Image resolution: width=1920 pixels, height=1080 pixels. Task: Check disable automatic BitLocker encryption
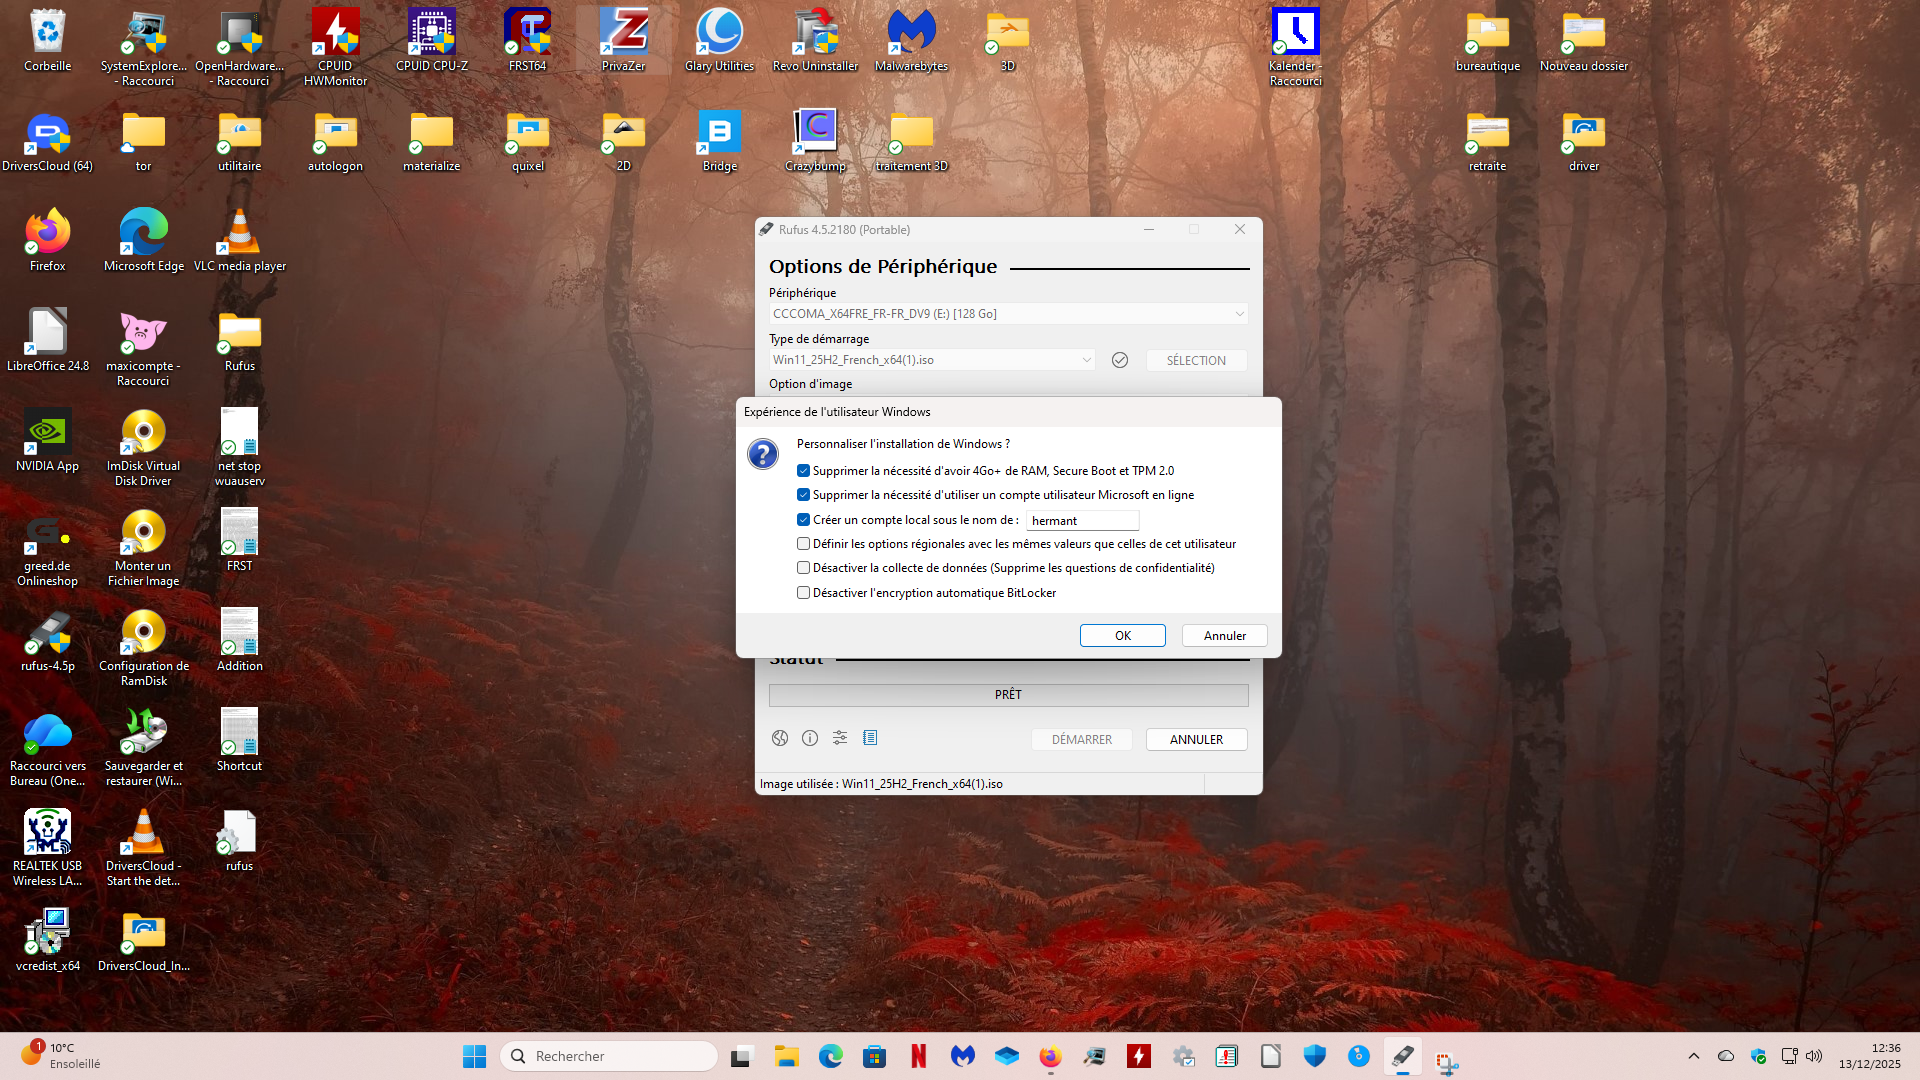click(x=803, y=593)
